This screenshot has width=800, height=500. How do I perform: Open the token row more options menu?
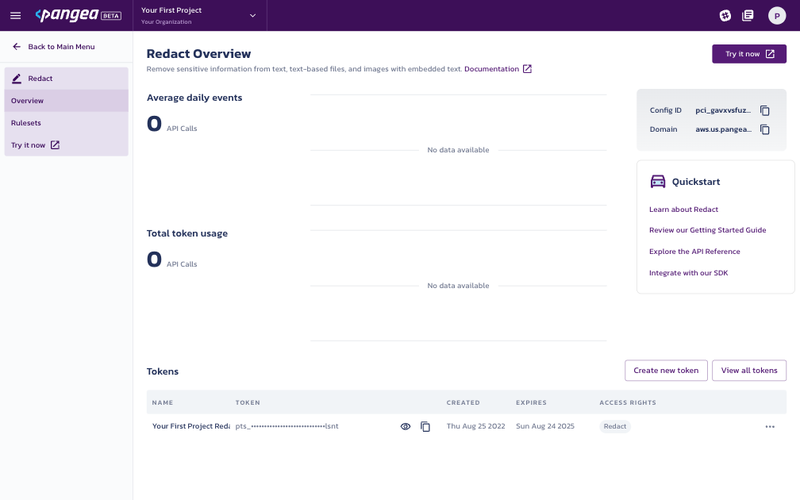coord(770,427)
